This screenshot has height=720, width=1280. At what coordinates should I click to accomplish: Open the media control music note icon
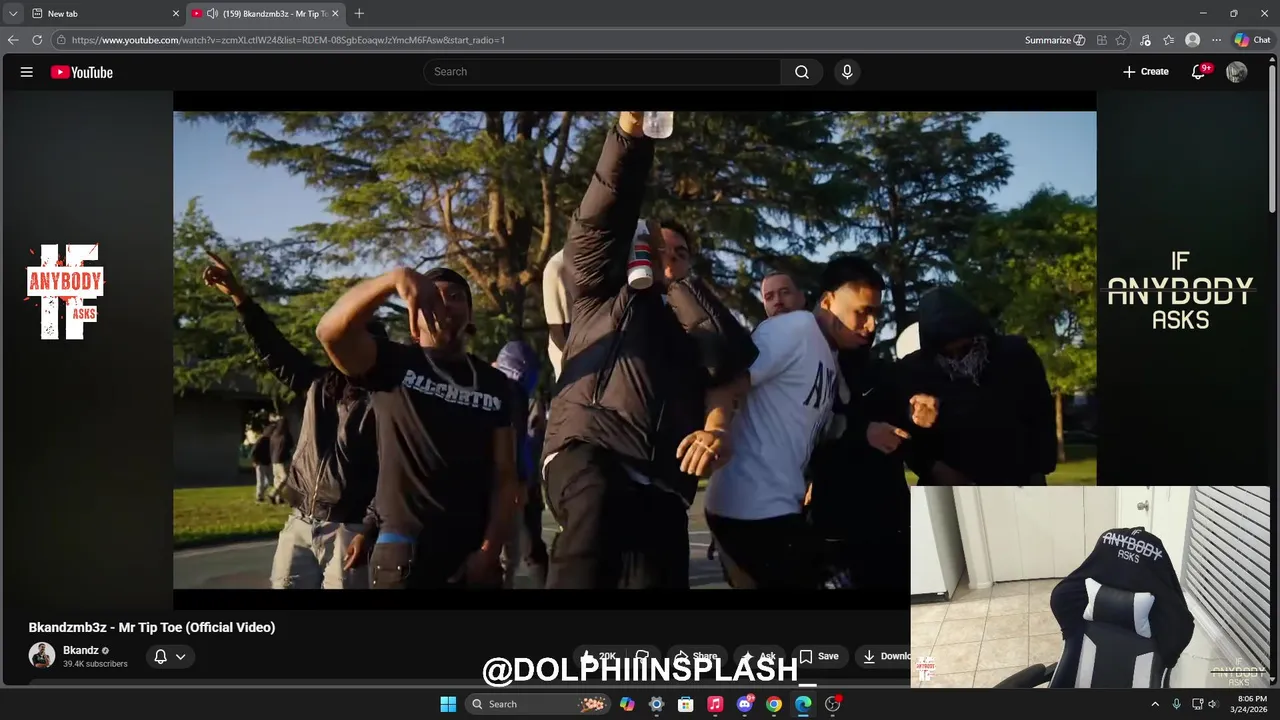tap(1145, 40)
